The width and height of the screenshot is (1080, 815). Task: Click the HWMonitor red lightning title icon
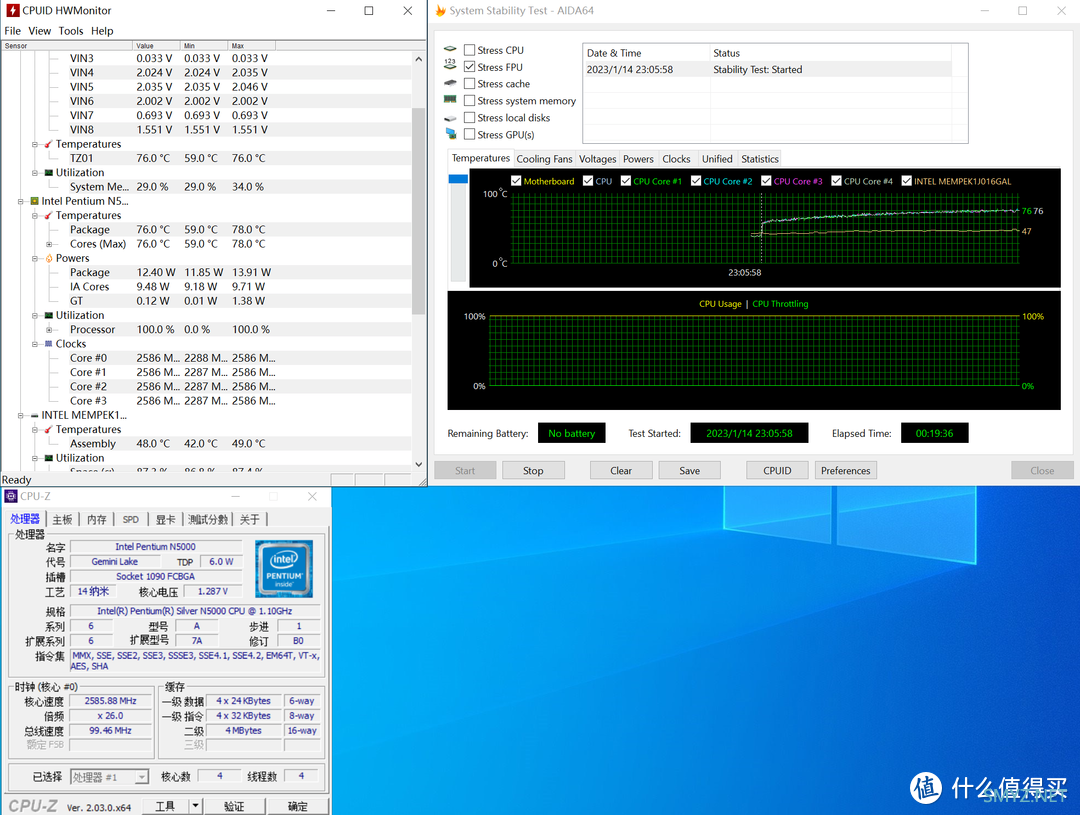pyautogui.click(x=11, y=11)
